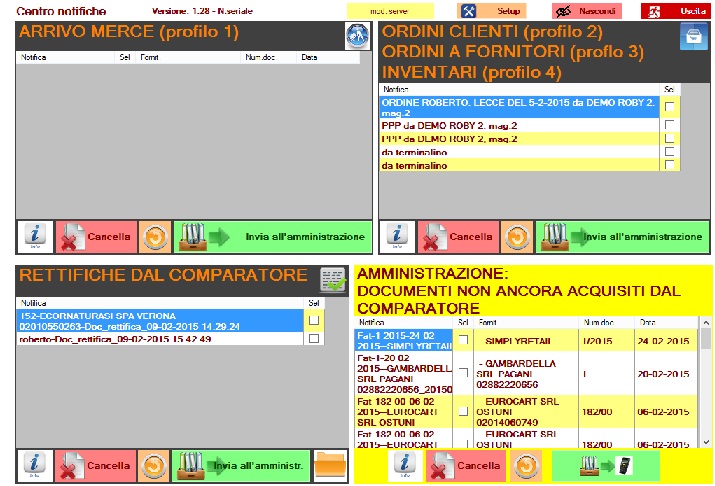Tick checkbox for first PPP da DEMO ROBY 2 row
The height and width of the screenshot is (486, 715).
(x=669, y=124)
